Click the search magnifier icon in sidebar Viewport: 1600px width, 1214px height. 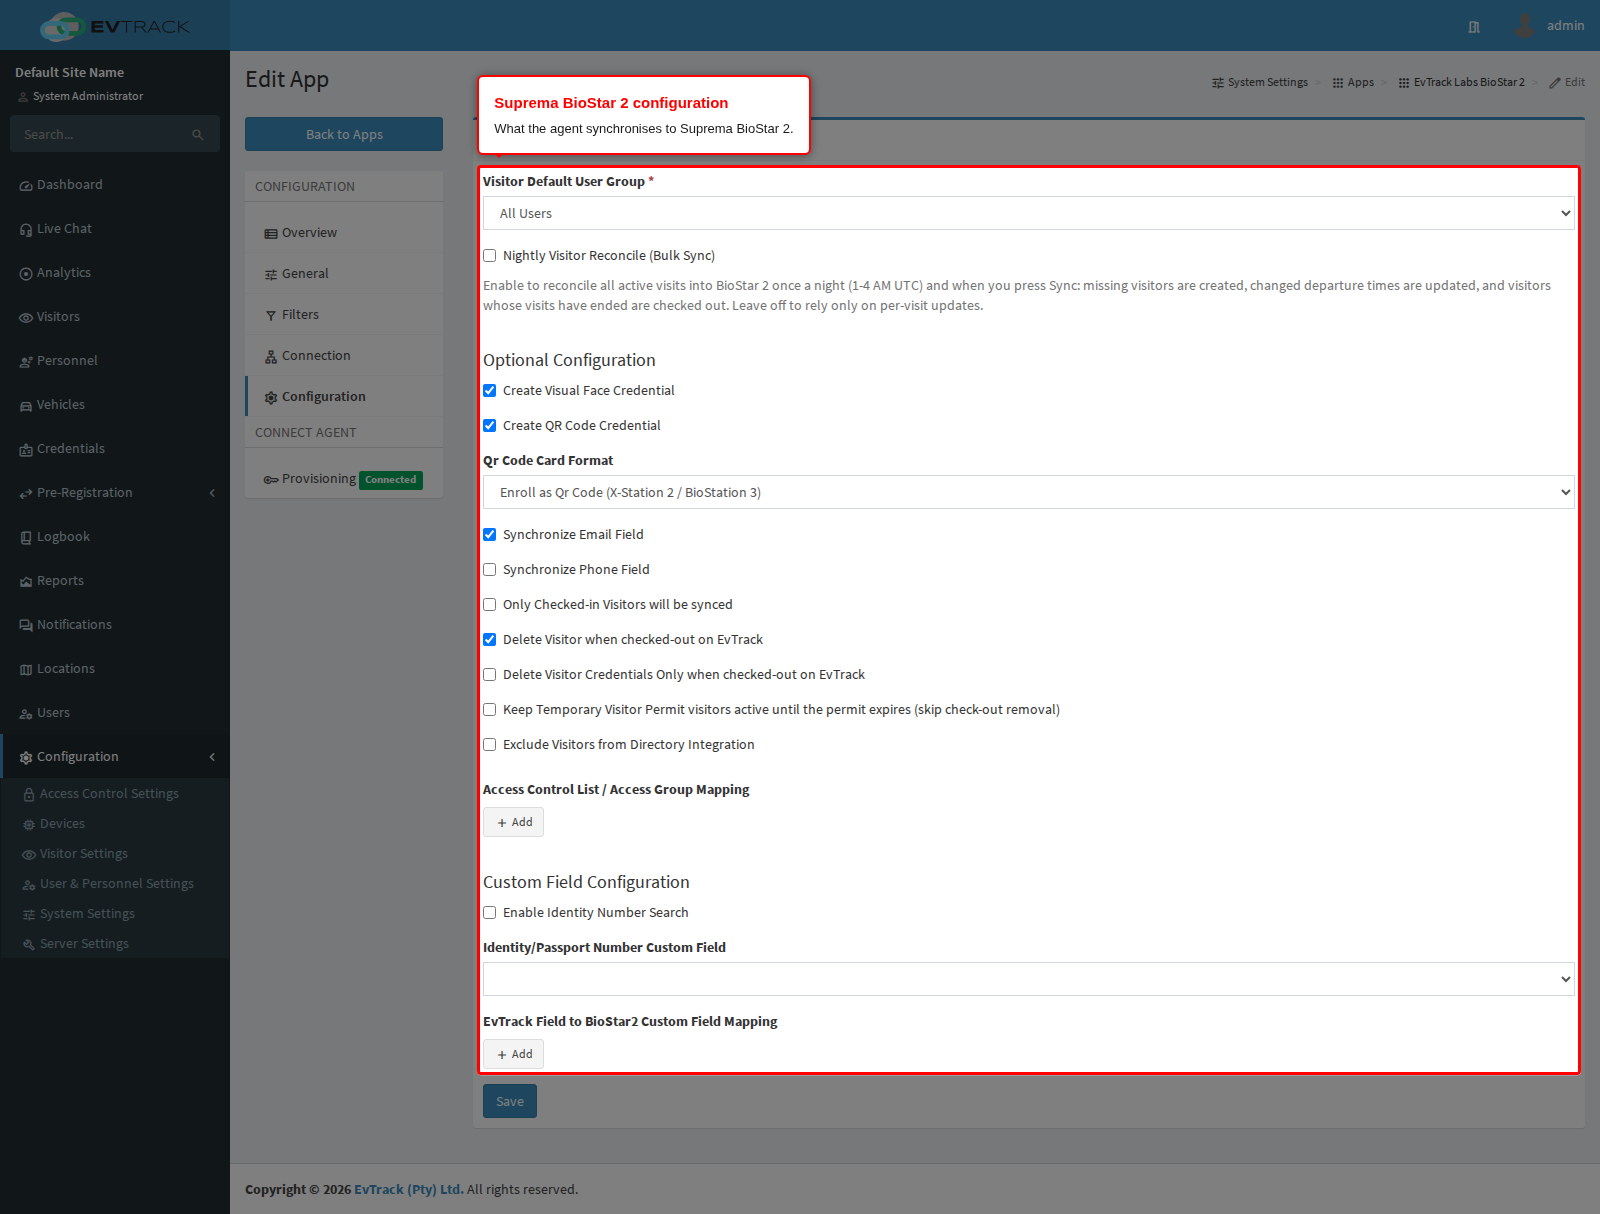coord(198,135)
